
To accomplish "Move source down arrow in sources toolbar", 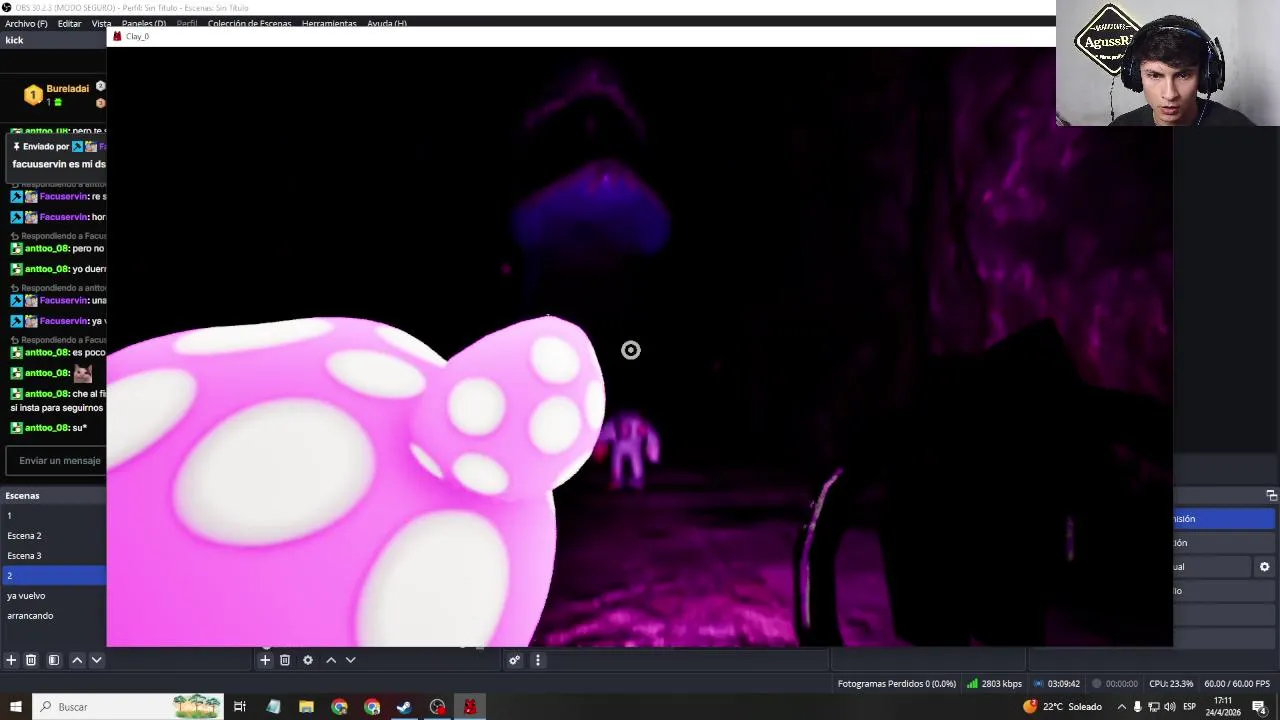I will [350, 660].
